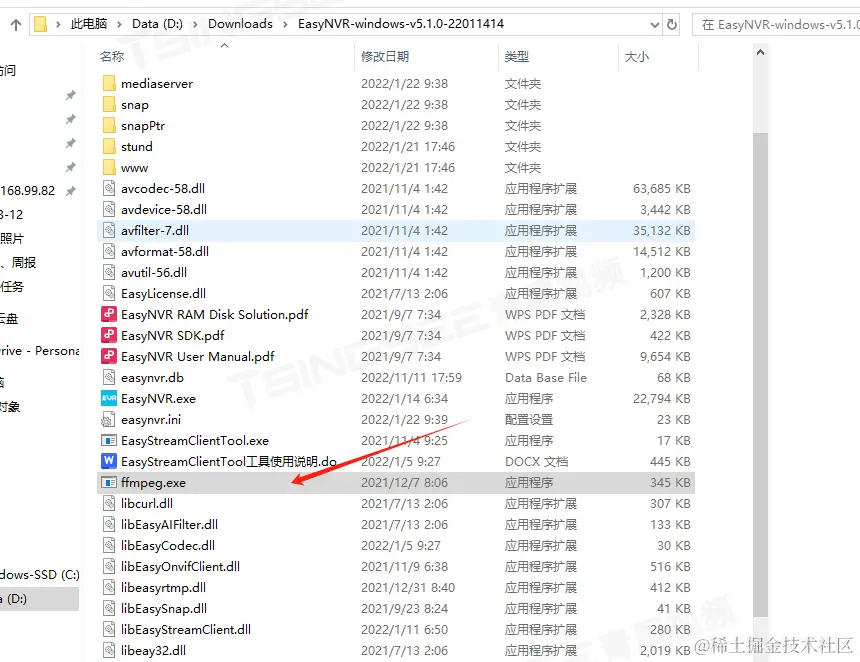Click the 配置设置 type cell of easynvr.ini
The image size is (860, 662).
coord(529,420)
